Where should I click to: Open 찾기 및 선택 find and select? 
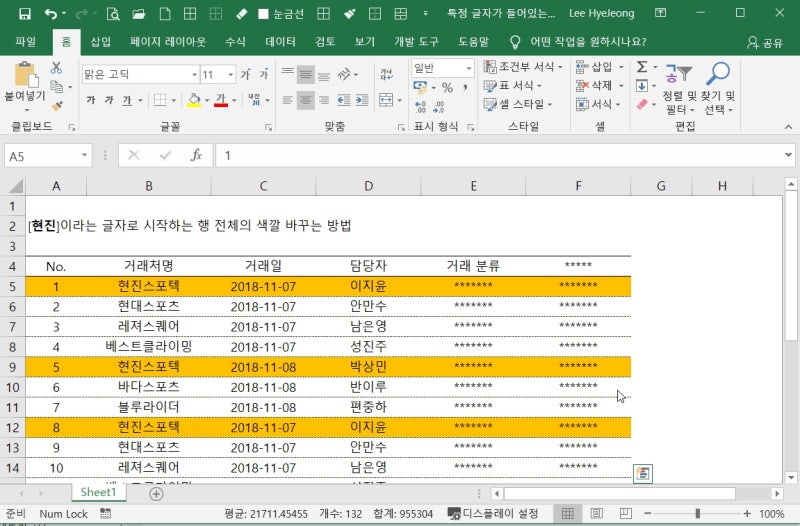[x=718, y=89]
